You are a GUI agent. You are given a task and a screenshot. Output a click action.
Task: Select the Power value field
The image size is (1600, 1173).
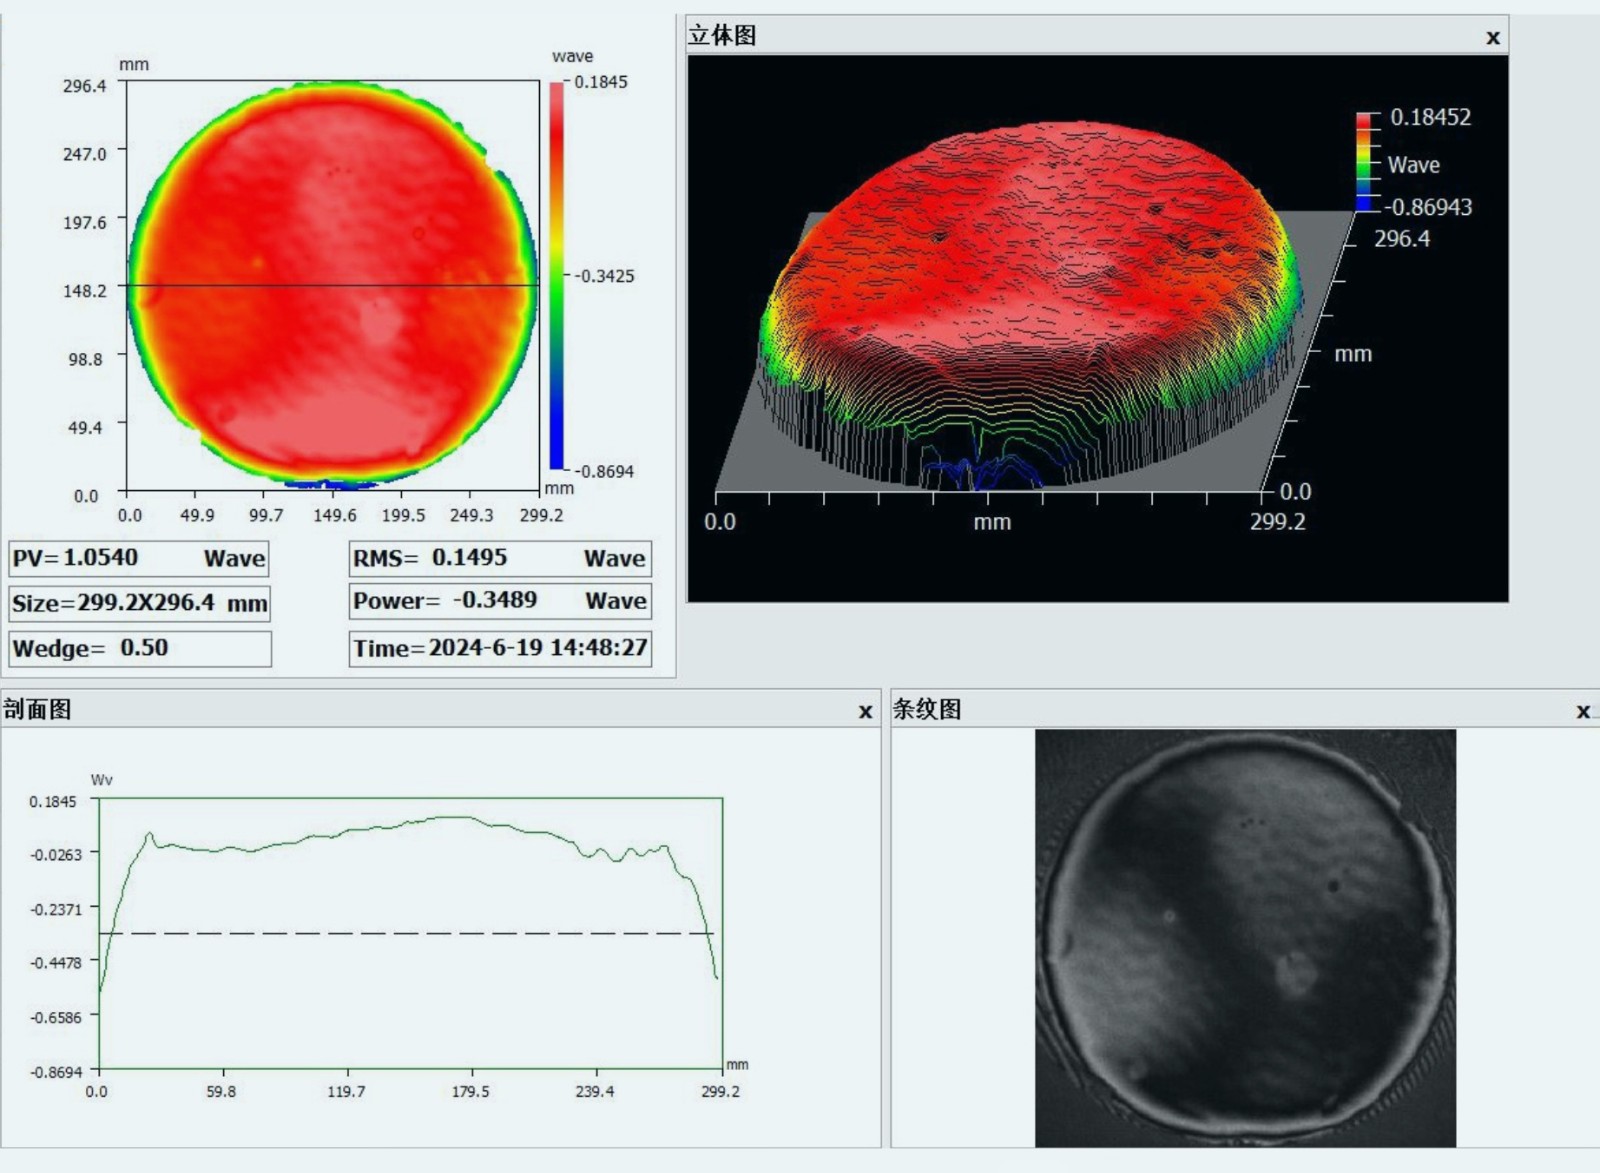(500, 601)
